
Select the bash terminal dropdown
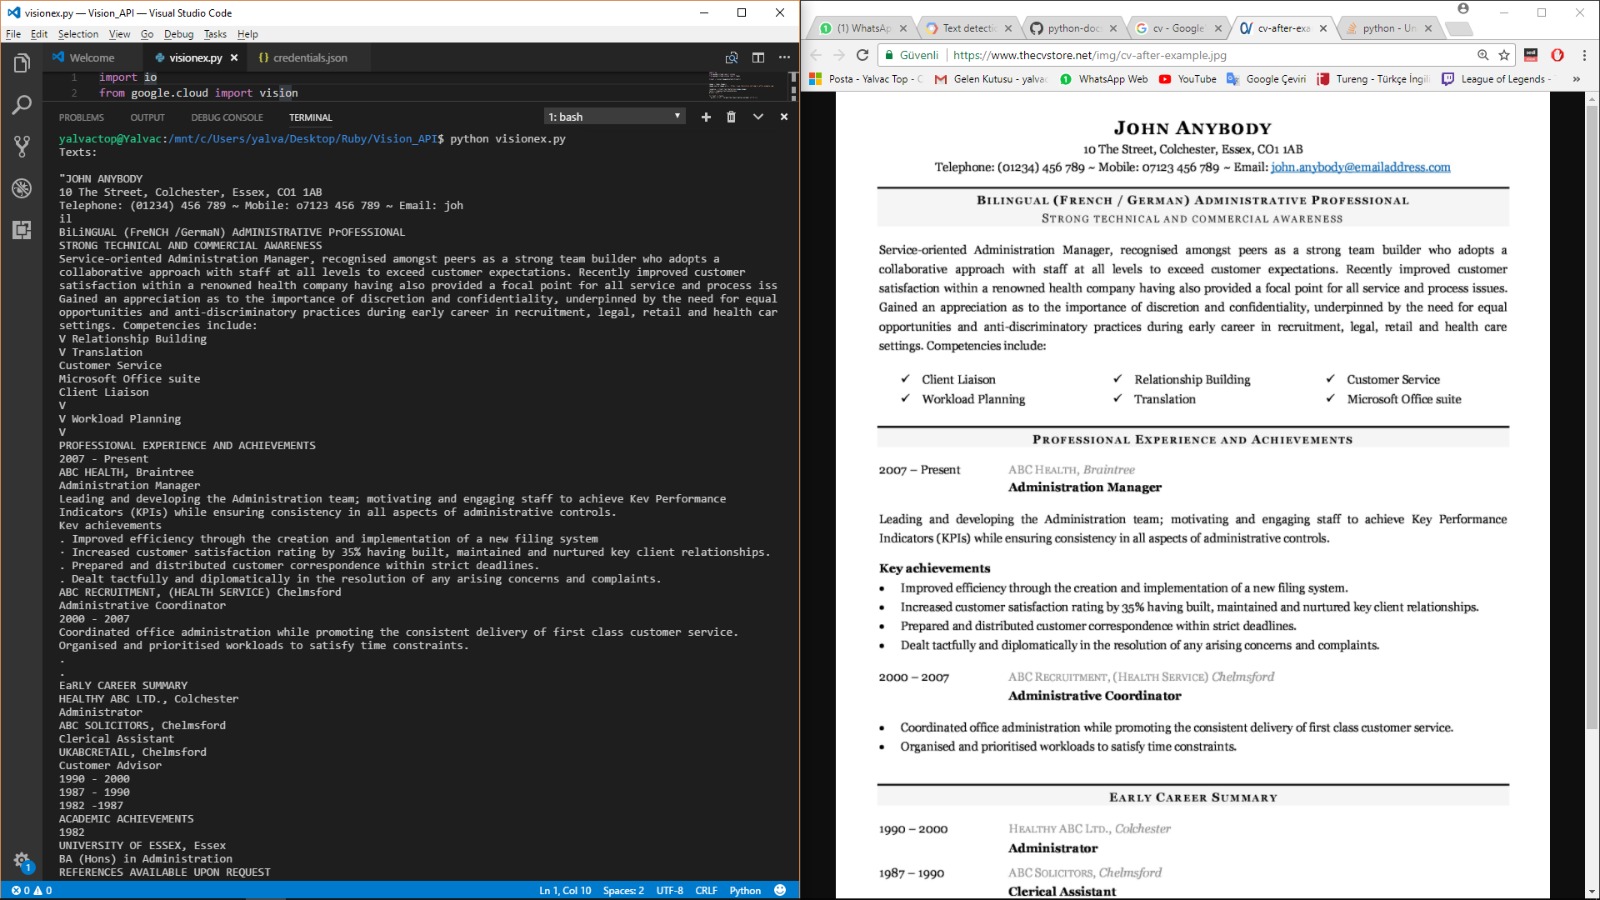(x=614, y=117)
